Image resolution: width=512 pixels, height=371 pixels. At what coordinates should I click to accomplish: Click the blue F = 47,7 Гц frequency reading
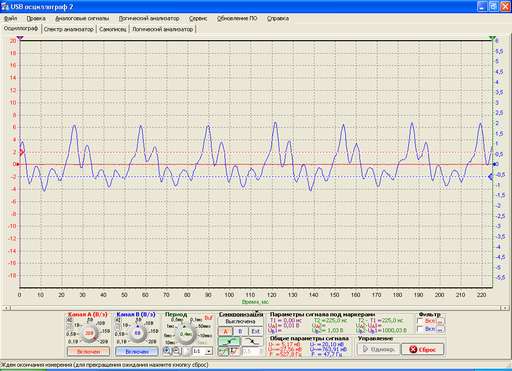(x=327, y=355)
